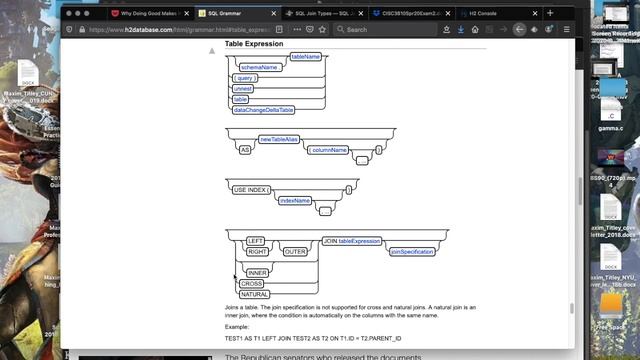Open the ( query ) link
Image resolution: width=640 pixels, height=360 pixels.
pyautogui.click(x=245, y=78)
